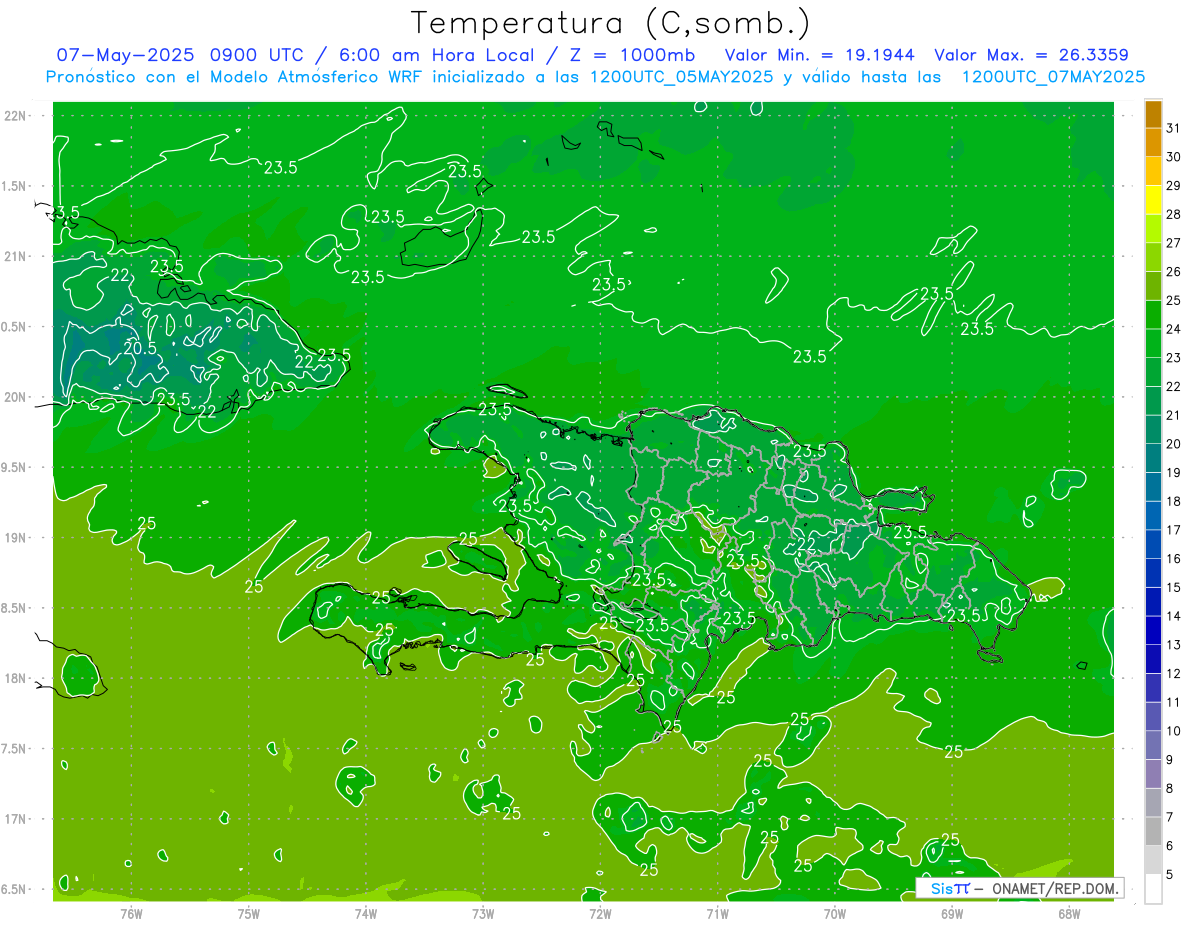Click the color bar label 28

(x=1174, y=214)
